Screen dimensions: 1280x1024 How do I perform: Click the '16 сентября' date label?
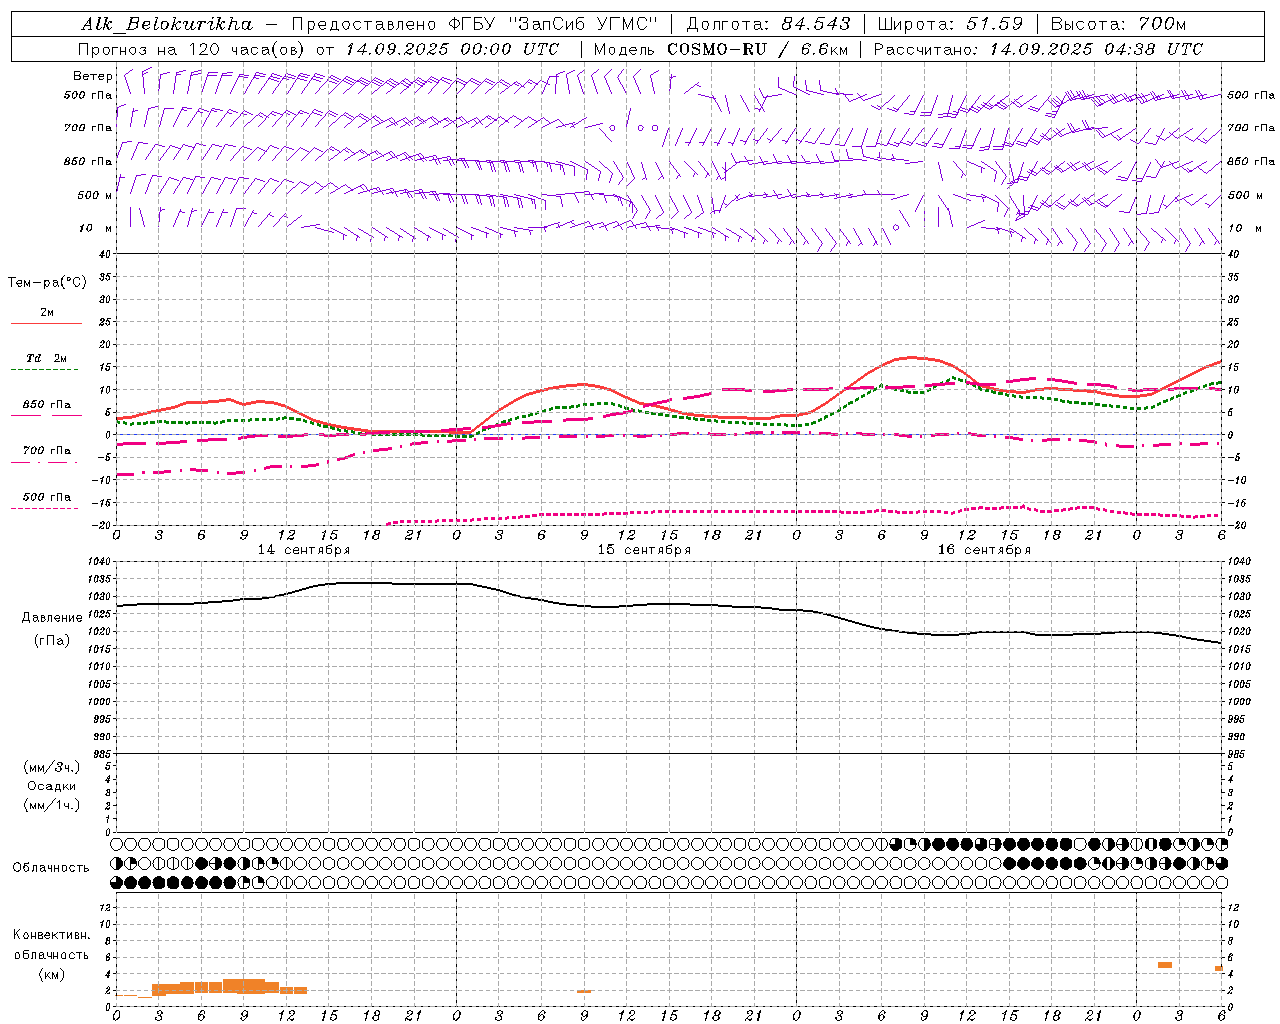[984, 550]
